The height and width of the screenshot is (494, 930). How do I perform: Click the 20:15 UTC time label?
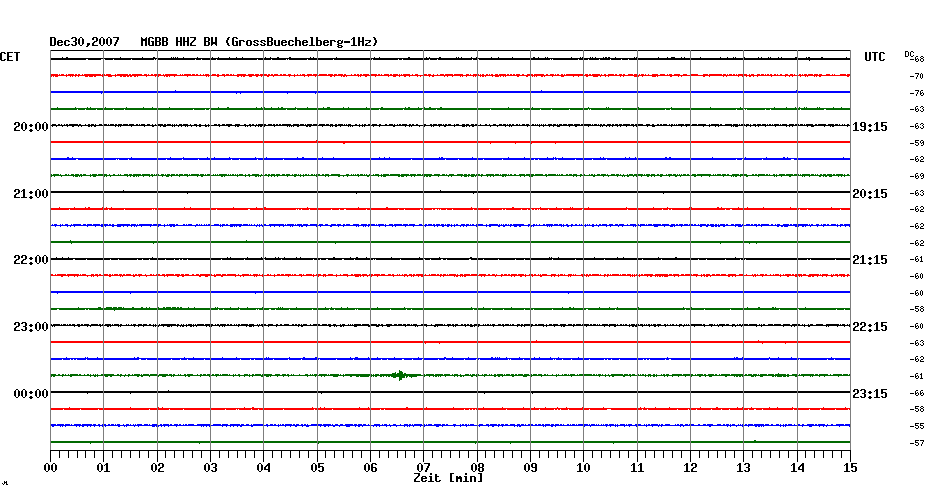tap(870, 194)
